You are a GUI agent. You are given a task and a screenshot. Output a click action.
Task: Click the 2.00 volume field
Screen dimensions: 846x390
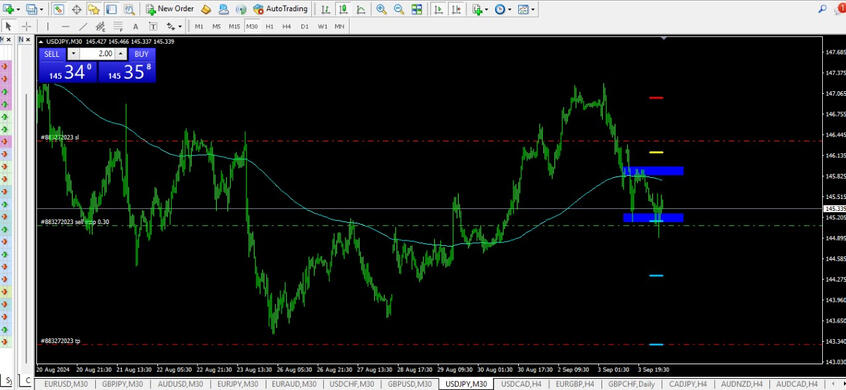pos(98,54)
